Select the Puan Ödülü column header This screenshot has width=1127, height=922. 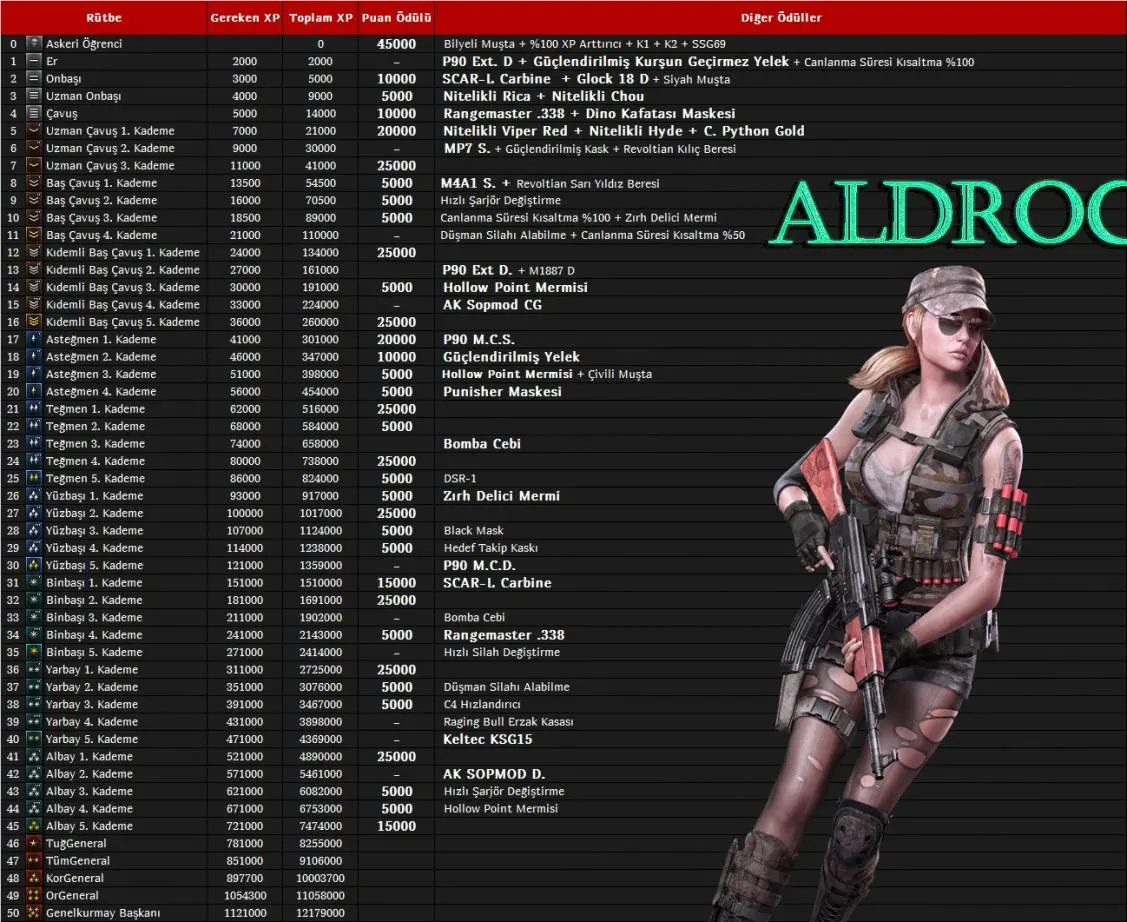point(396,18)
